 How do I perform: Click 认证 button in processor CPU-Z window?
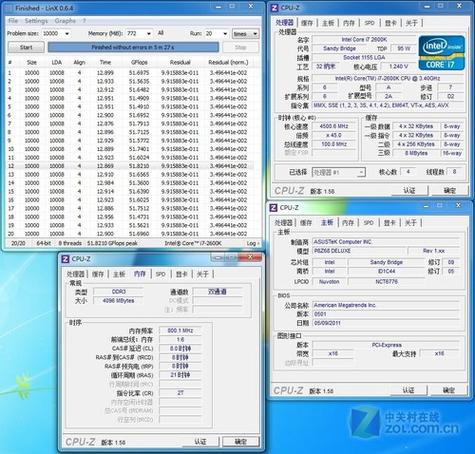pos(409,190)
